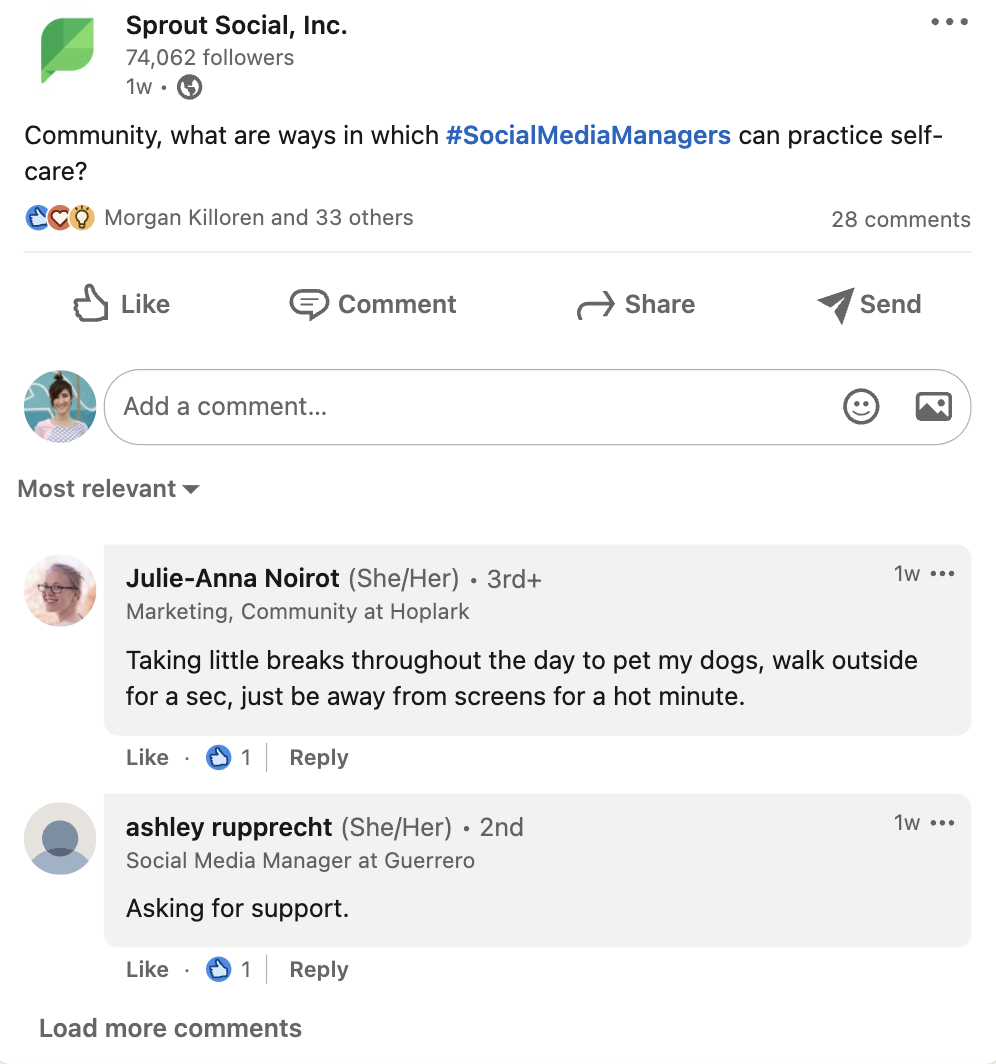Like Julie-Anna Noirot's comment
Screen dimensions: 996x1064
tap(147, 758)
